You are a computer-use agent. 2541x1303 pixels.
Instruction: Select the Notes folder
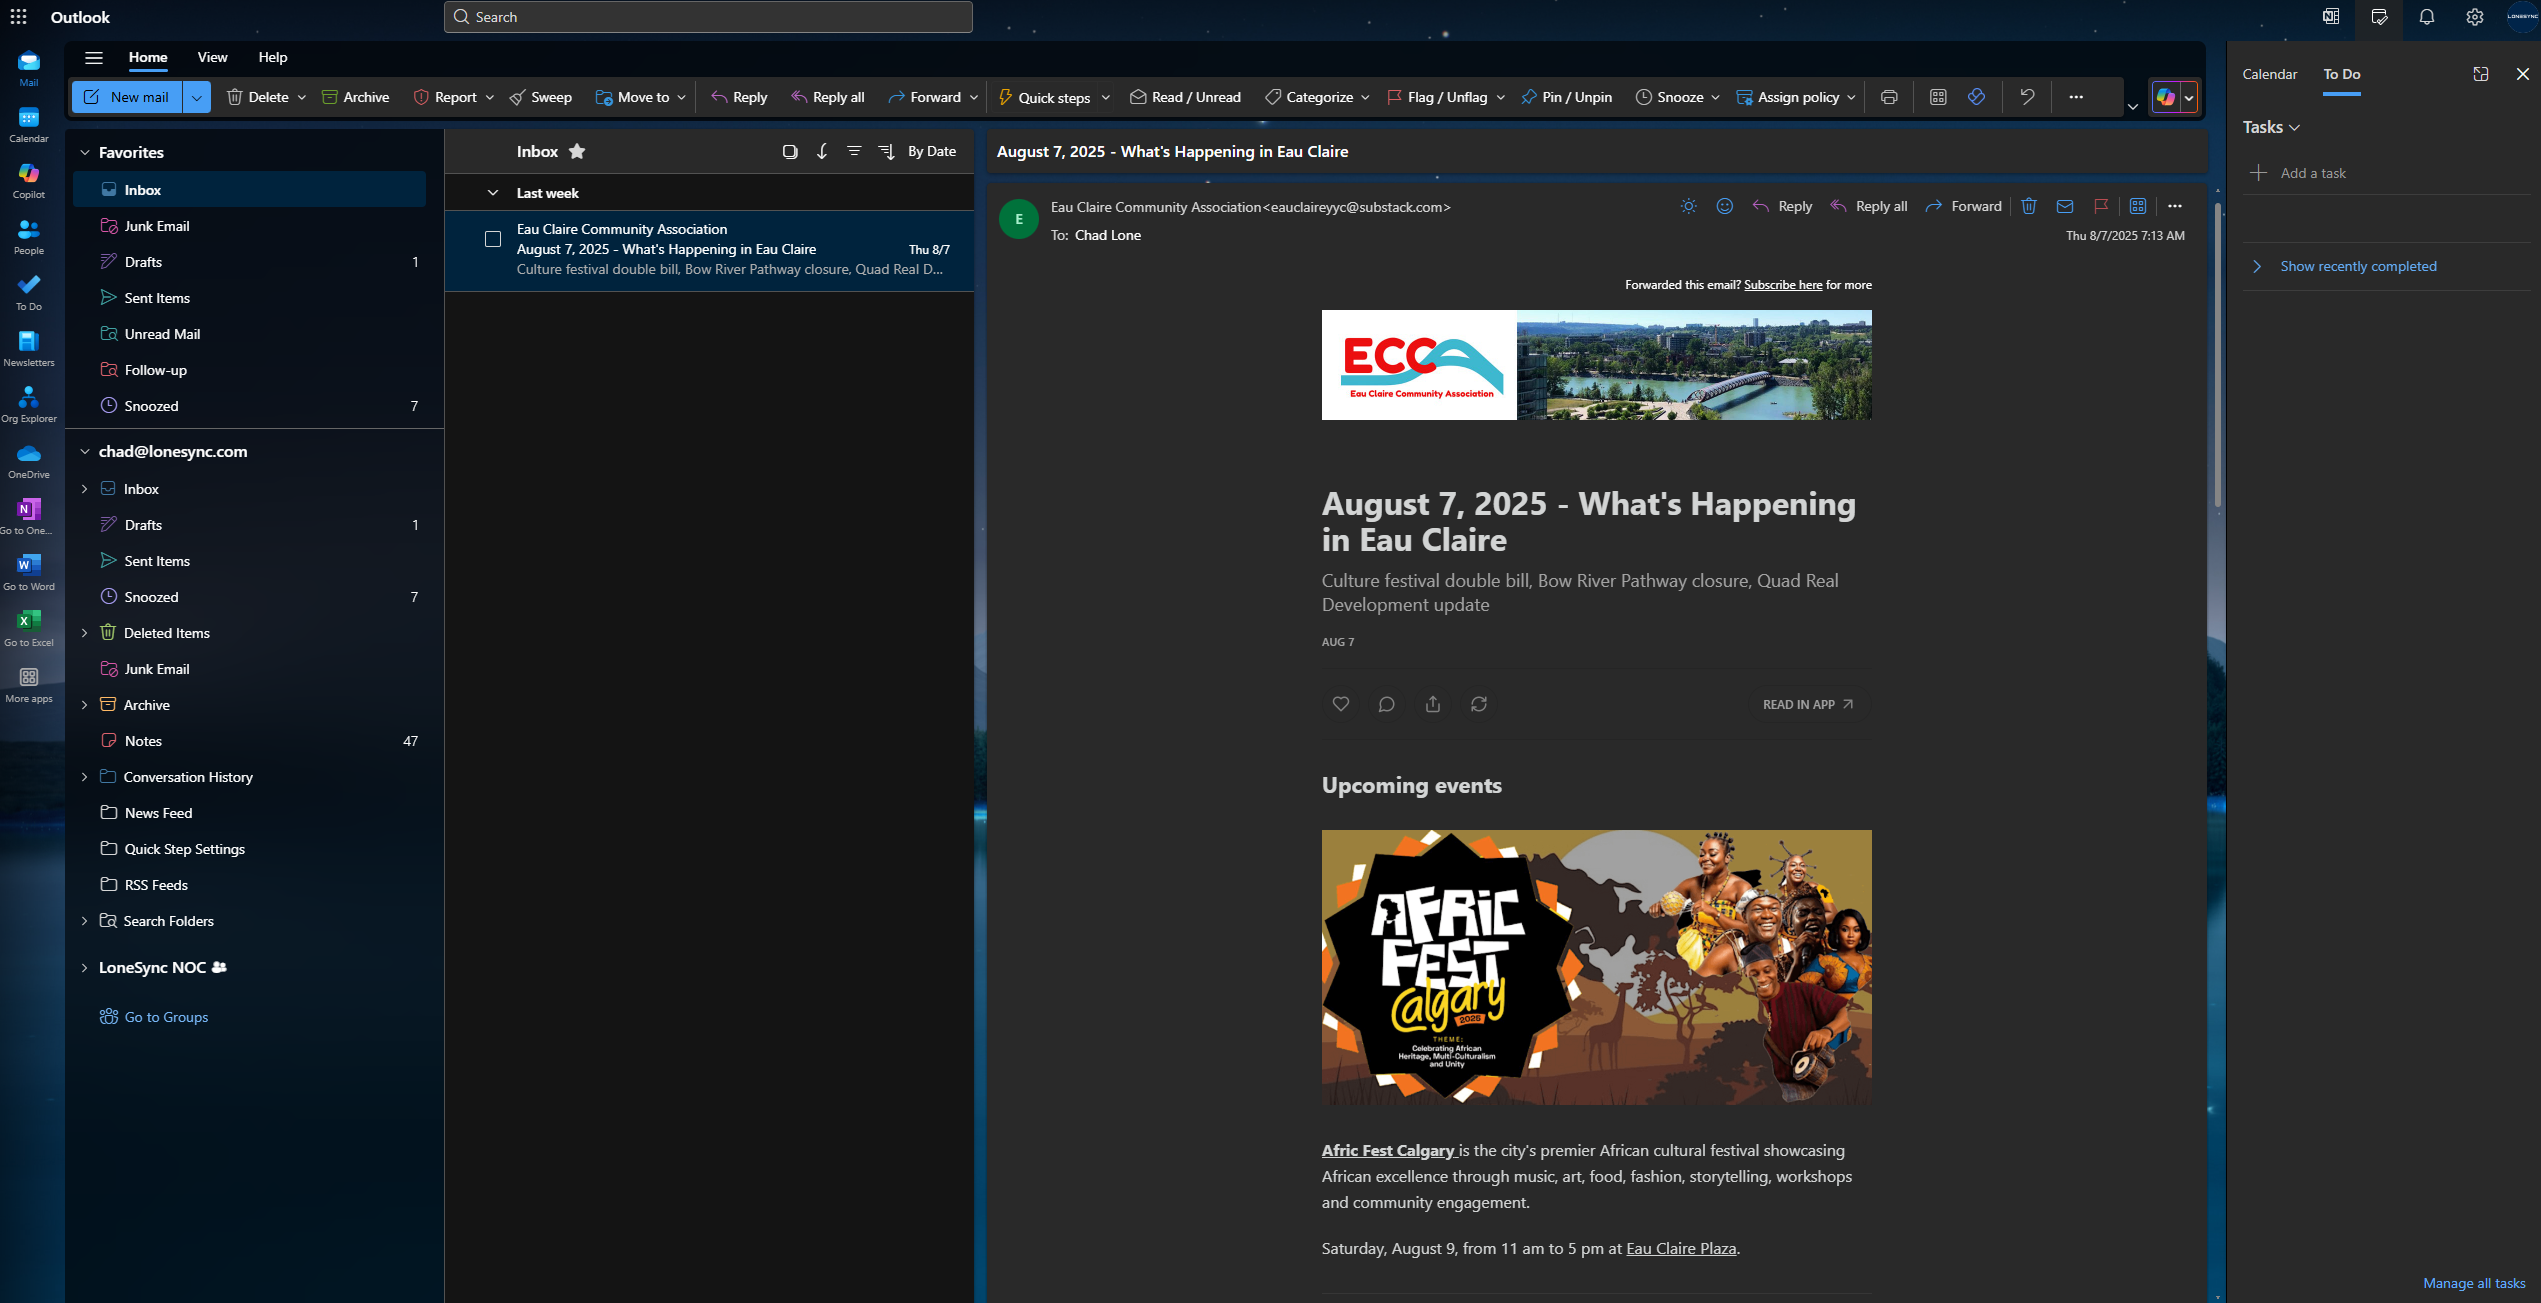tap(250, 741)
